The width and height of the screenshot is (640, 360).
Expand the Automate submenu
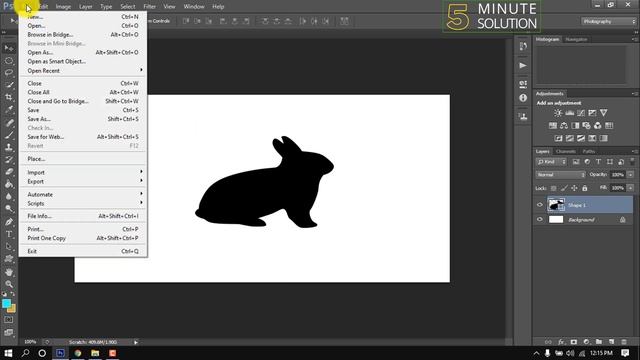(83, 194)
